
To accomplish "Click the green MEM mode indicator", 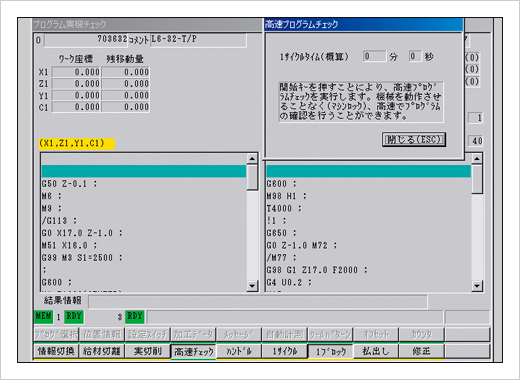I will pos(44,317).
